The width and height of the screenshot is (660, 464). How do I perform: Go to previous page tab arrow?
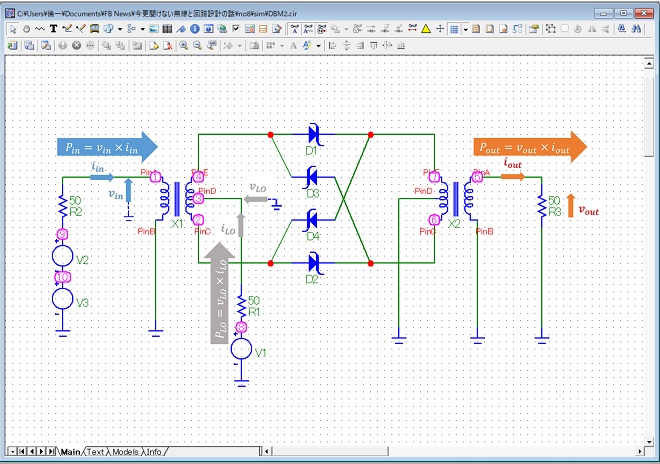pyautogui.click(x=32, y=451)
